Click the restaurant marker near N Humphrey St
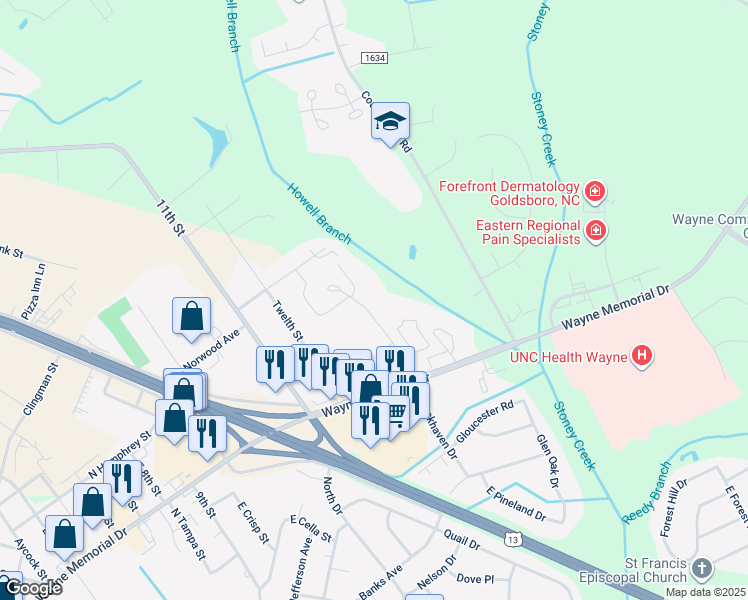748x600 pixels. click(123, 480)
